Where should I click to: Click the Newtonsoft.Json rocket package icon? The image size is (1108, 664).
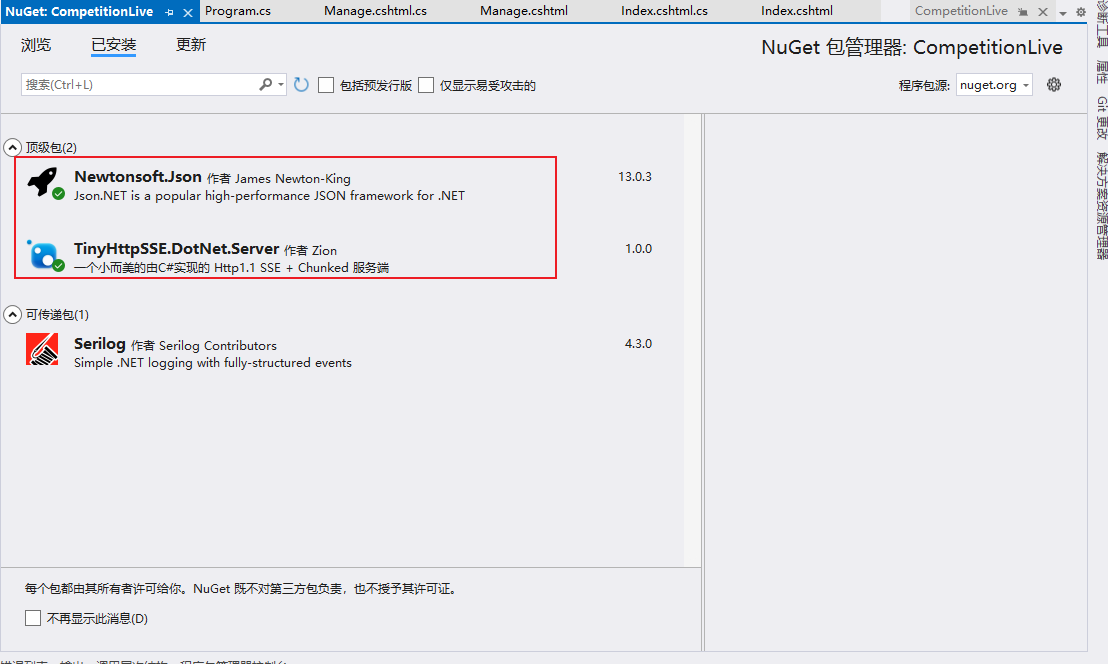coord(41,182)
